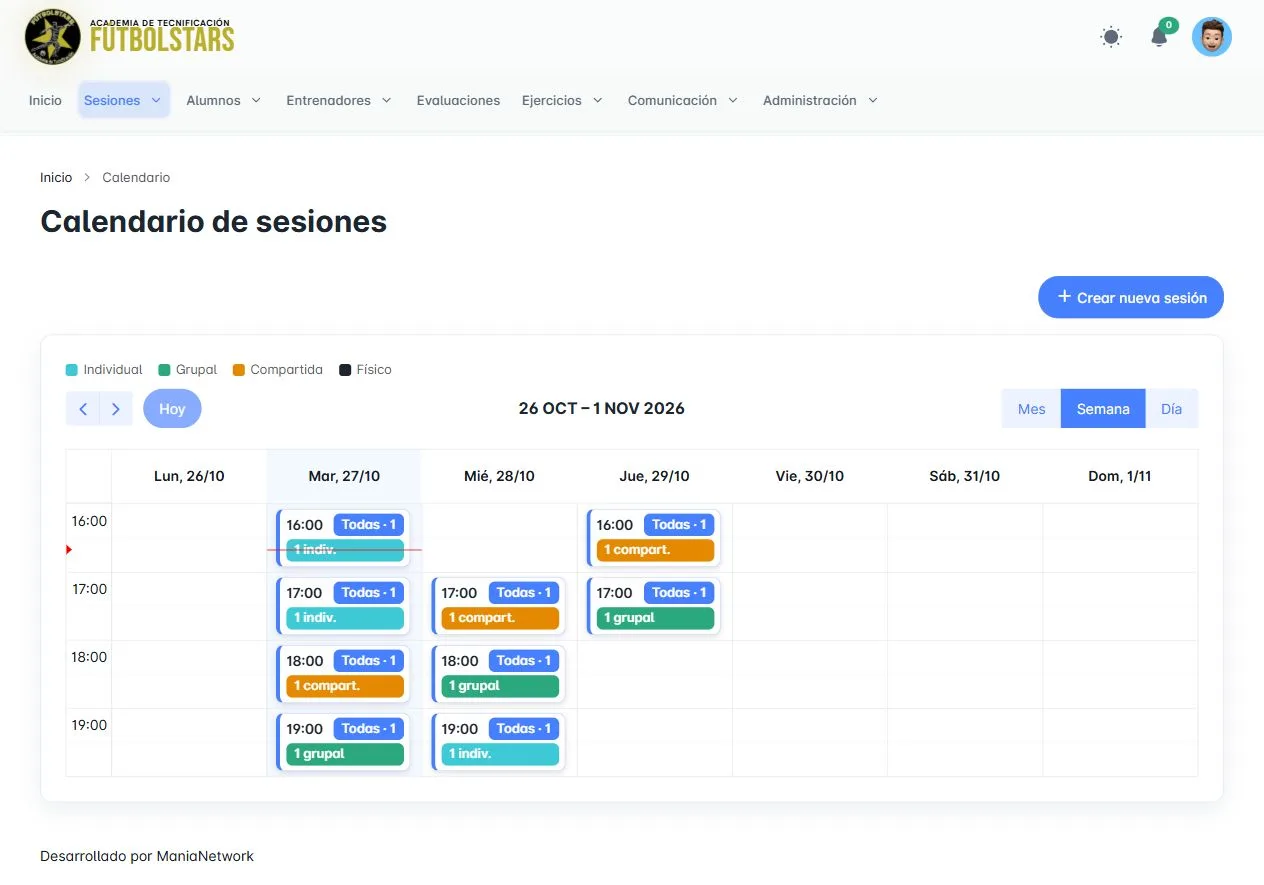Click the Inicio breadcrumb link
The image size is (1264, 885).
point(56,177)
